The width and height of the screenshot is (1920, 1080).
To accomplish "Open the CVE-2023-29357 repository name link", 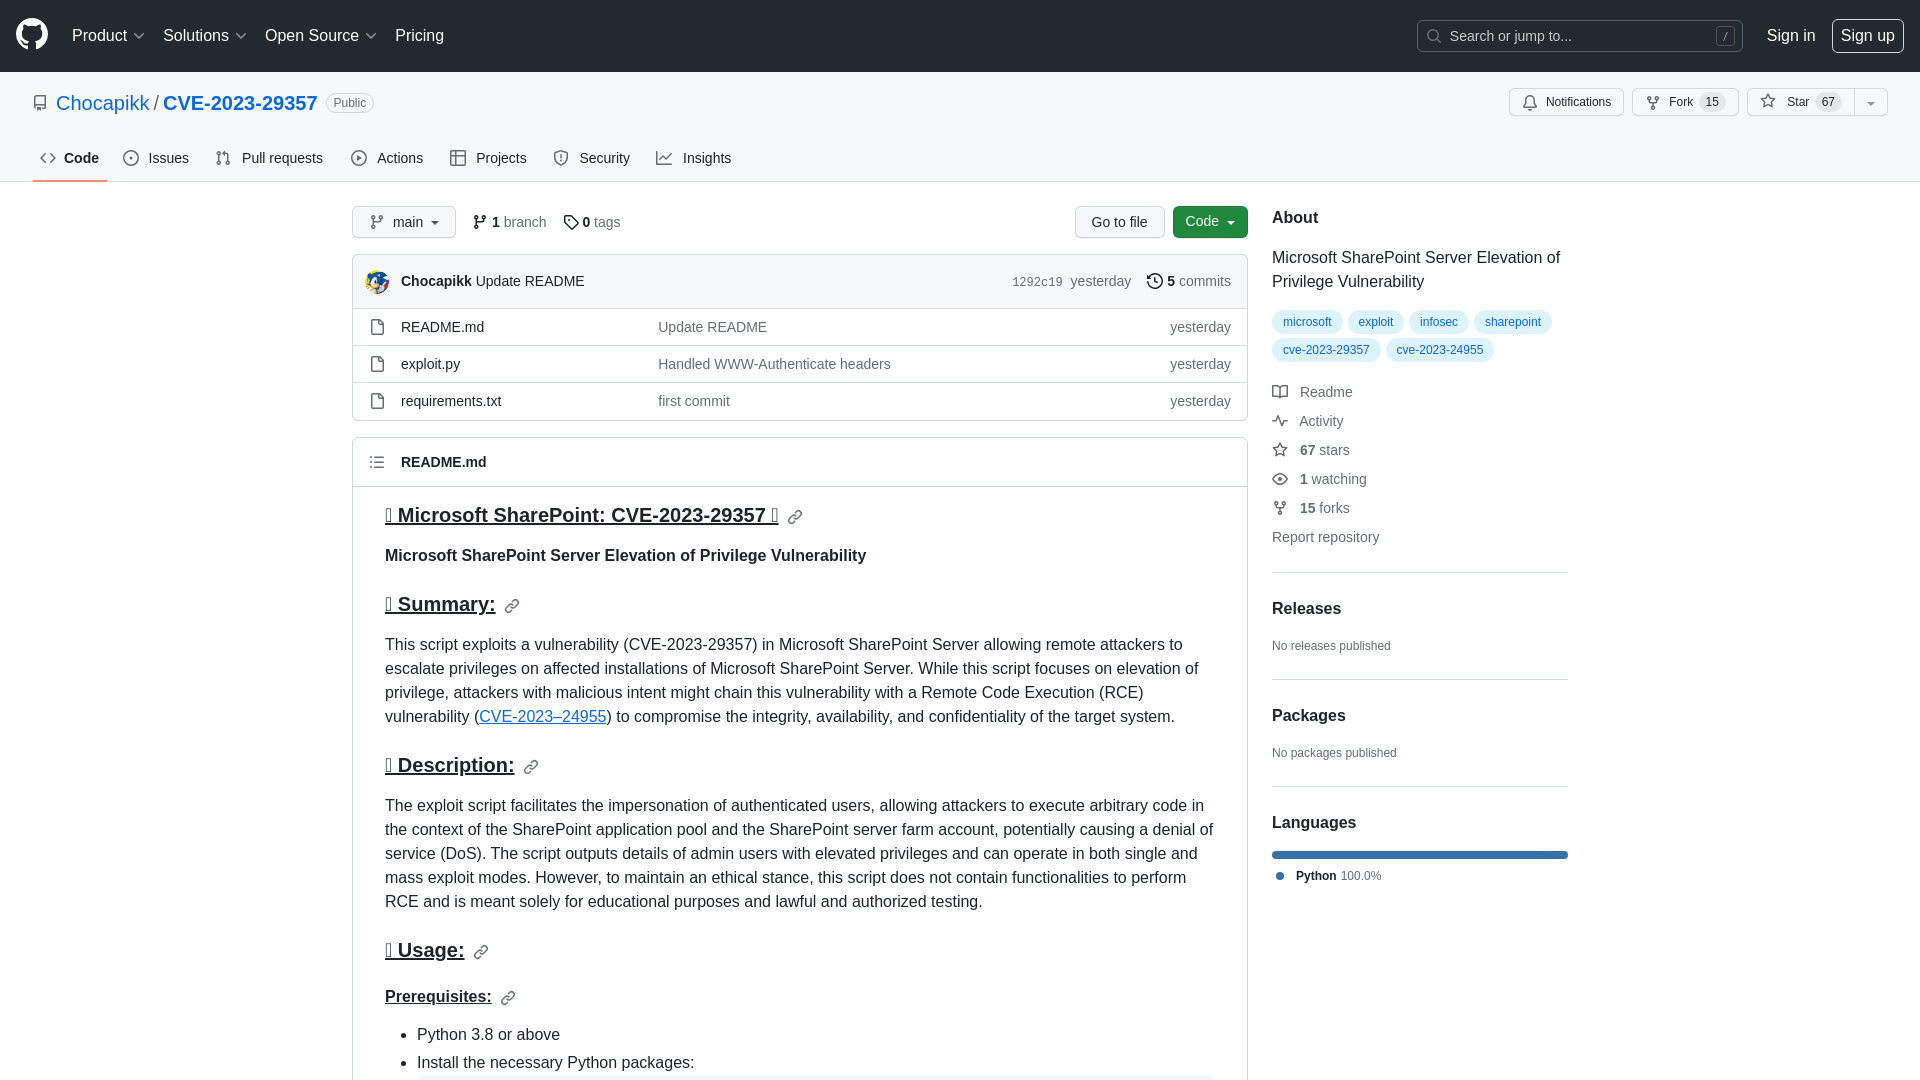I will point(240,103).
